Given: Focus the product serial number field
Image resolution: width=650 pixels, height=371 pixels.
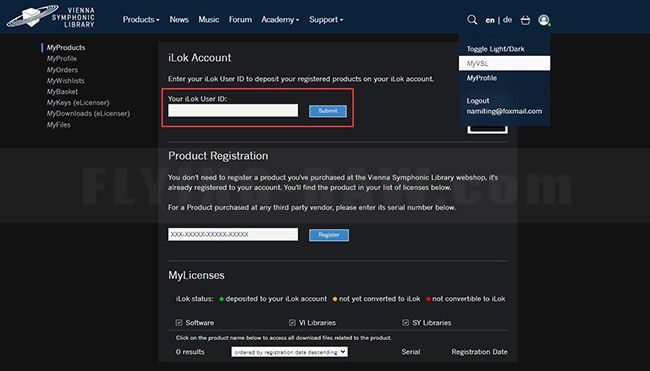Looking at the screenshot, I should tap(233, 234).
